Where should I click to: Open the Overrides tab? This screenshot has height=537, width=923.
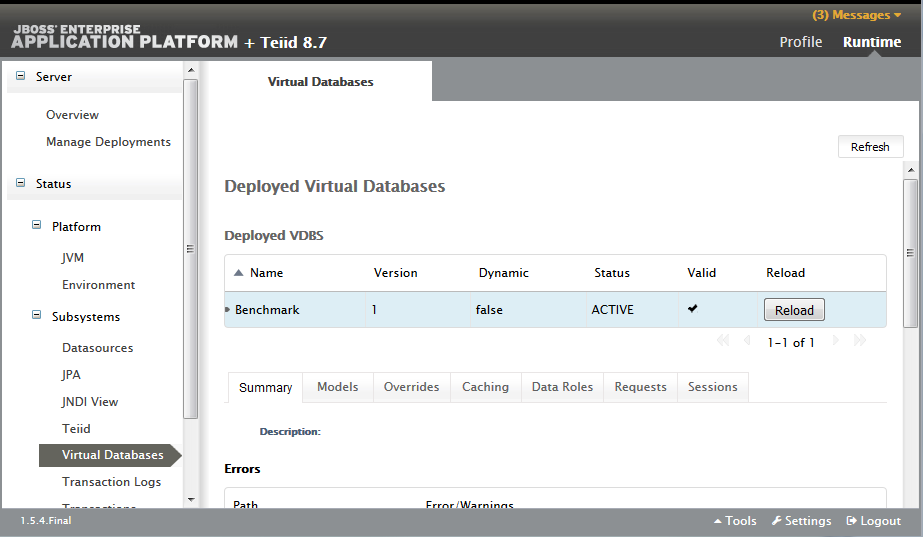pos(411,387)
